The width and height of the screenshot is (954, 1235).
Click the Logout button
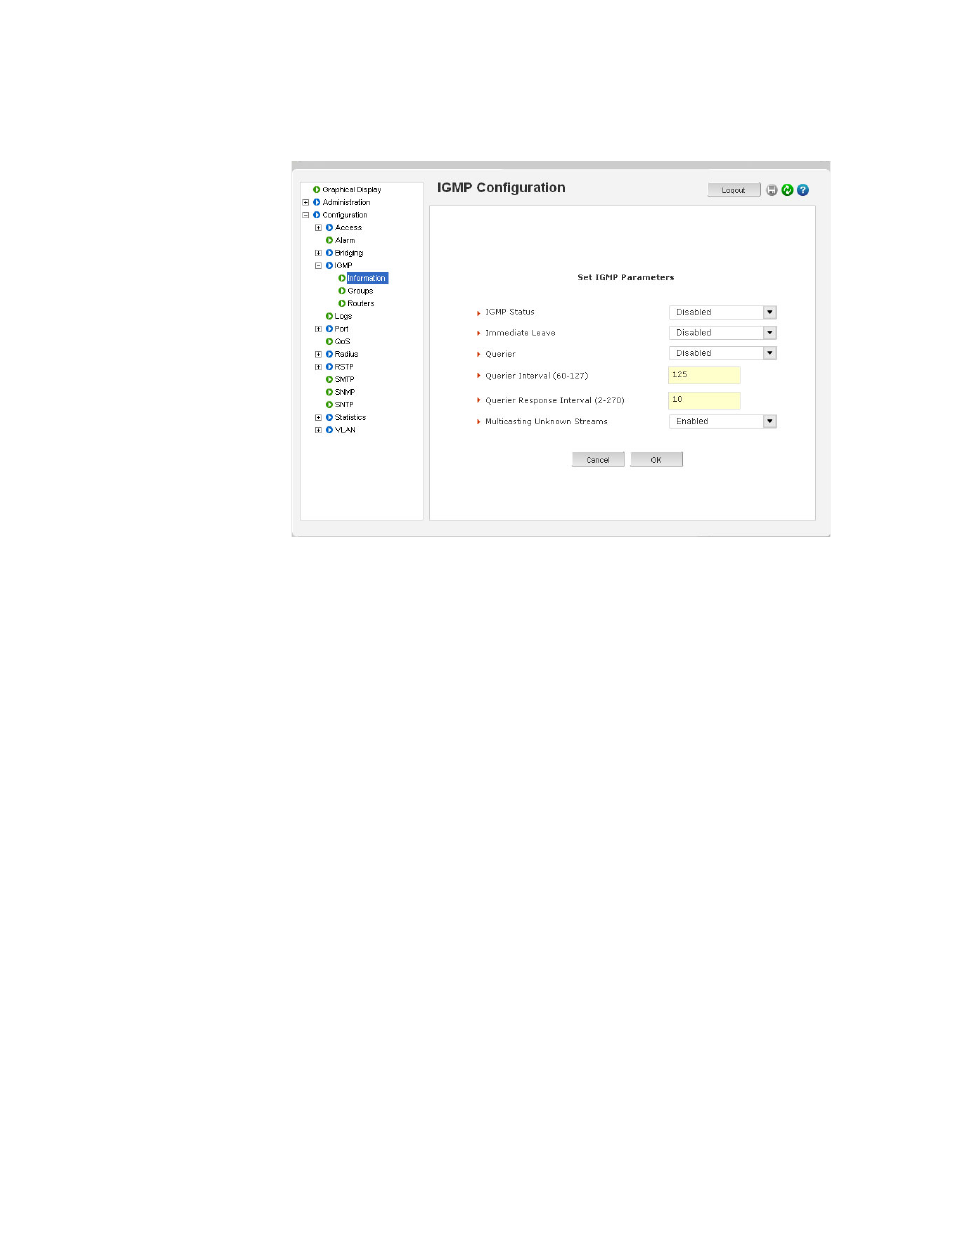[734, 190]
